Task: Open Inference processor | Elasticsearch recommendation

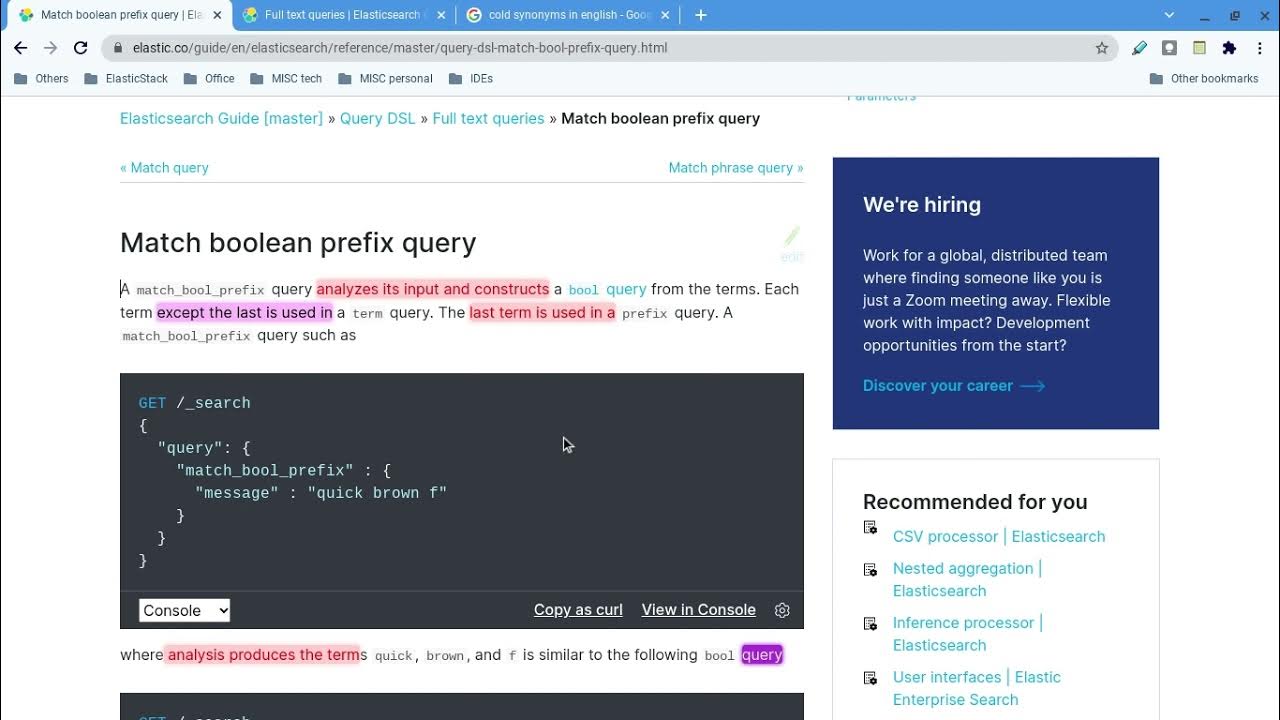Action: point(968,633)
